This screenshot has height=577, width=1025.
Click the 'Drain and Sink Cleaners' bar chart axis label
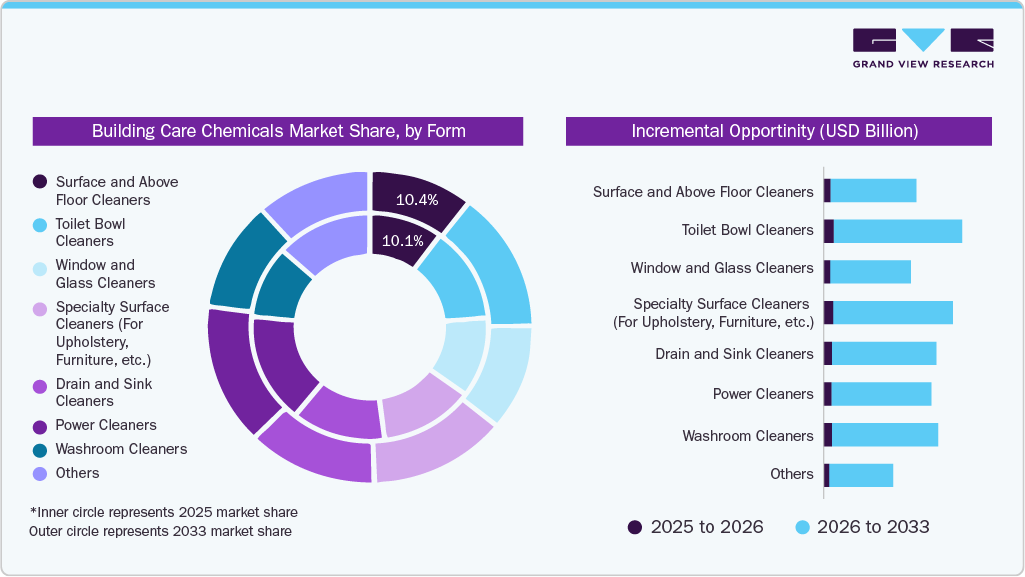[x=734, y=354]
